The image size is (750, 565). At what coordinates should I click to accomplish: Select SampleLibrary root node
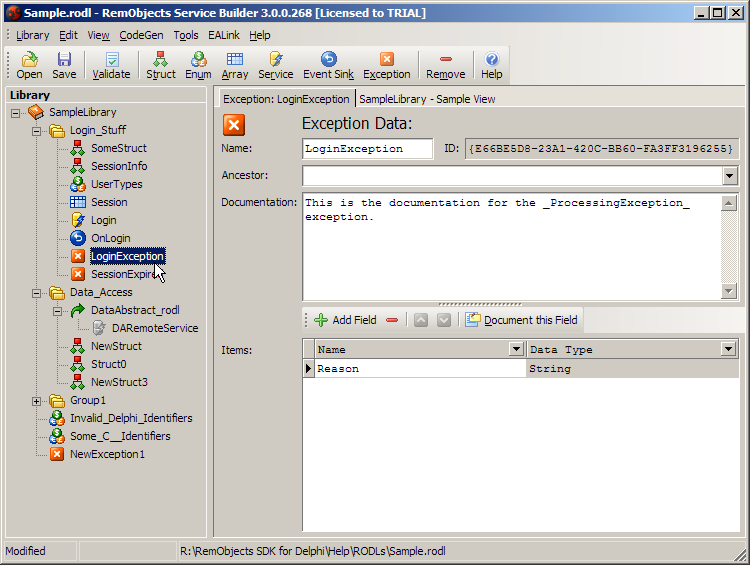[83, 112]
